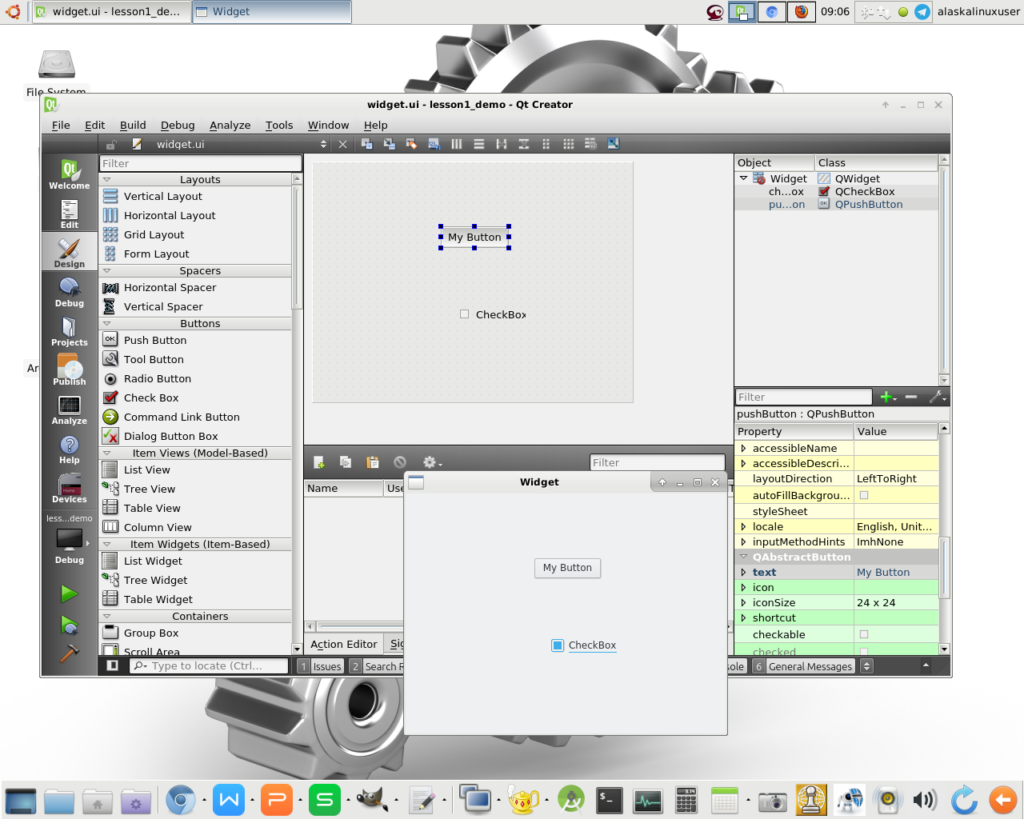
Task: Open the Build menu
Action: click(x=133, y=125)
